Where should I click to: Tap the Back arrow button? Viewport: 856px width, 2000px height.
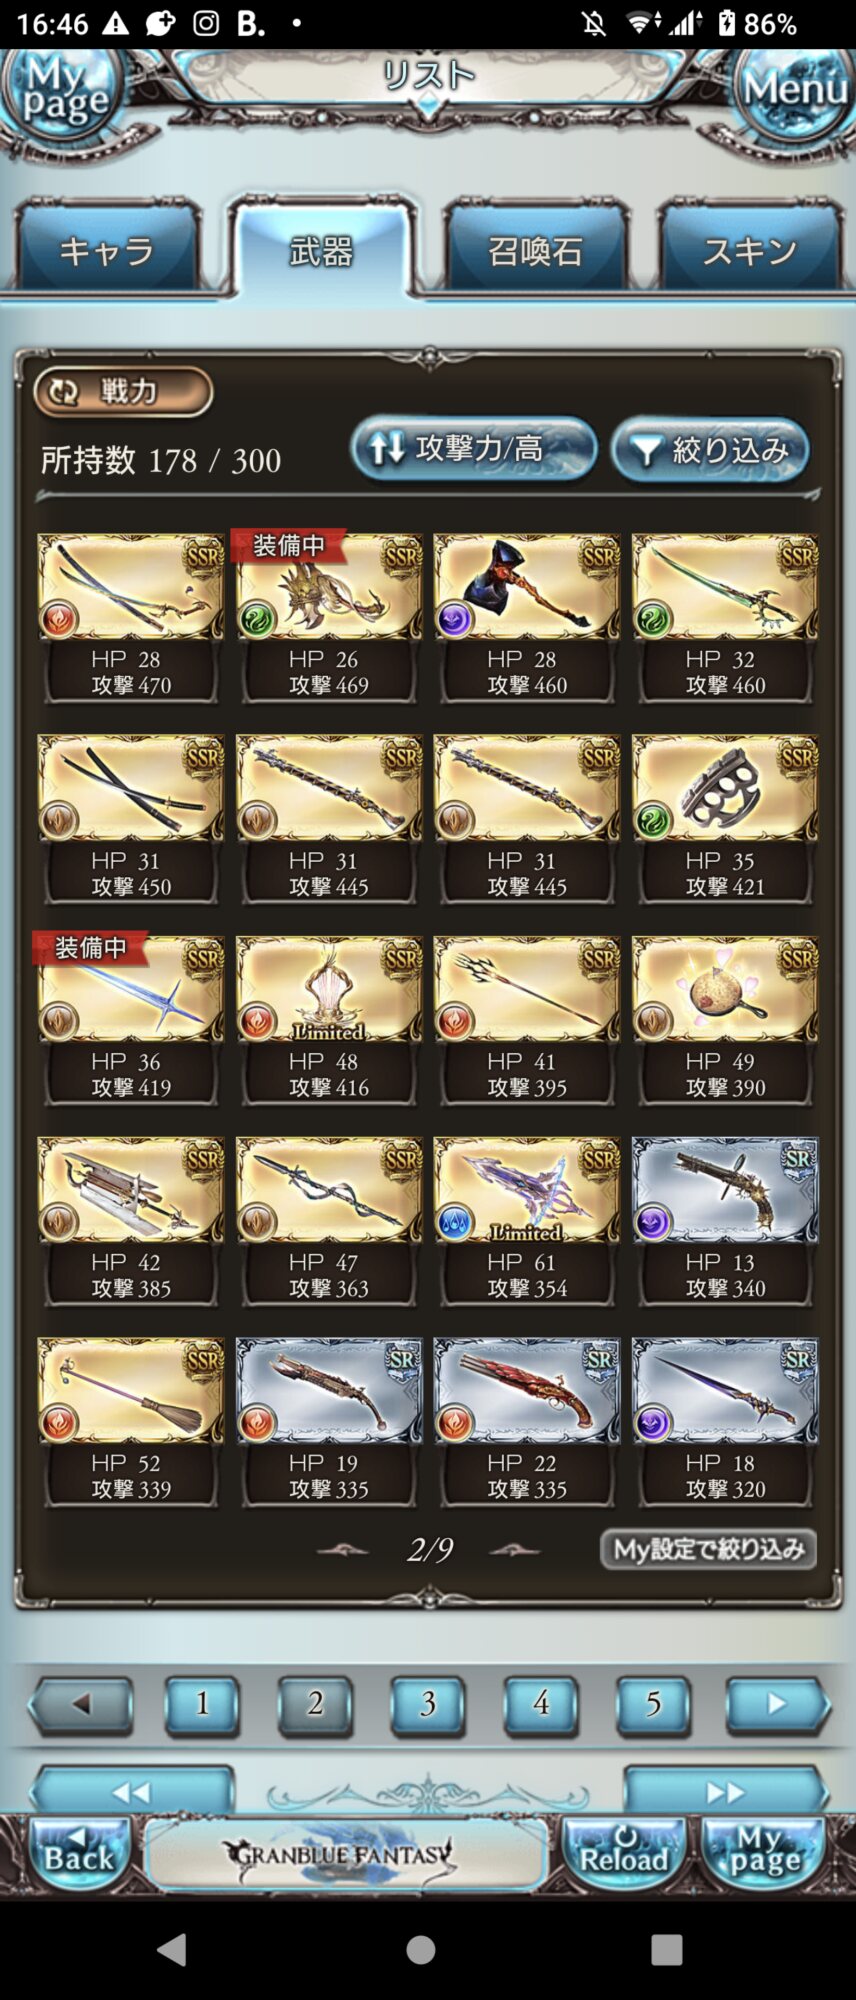pyautogui.click(x=80, y=1855)
